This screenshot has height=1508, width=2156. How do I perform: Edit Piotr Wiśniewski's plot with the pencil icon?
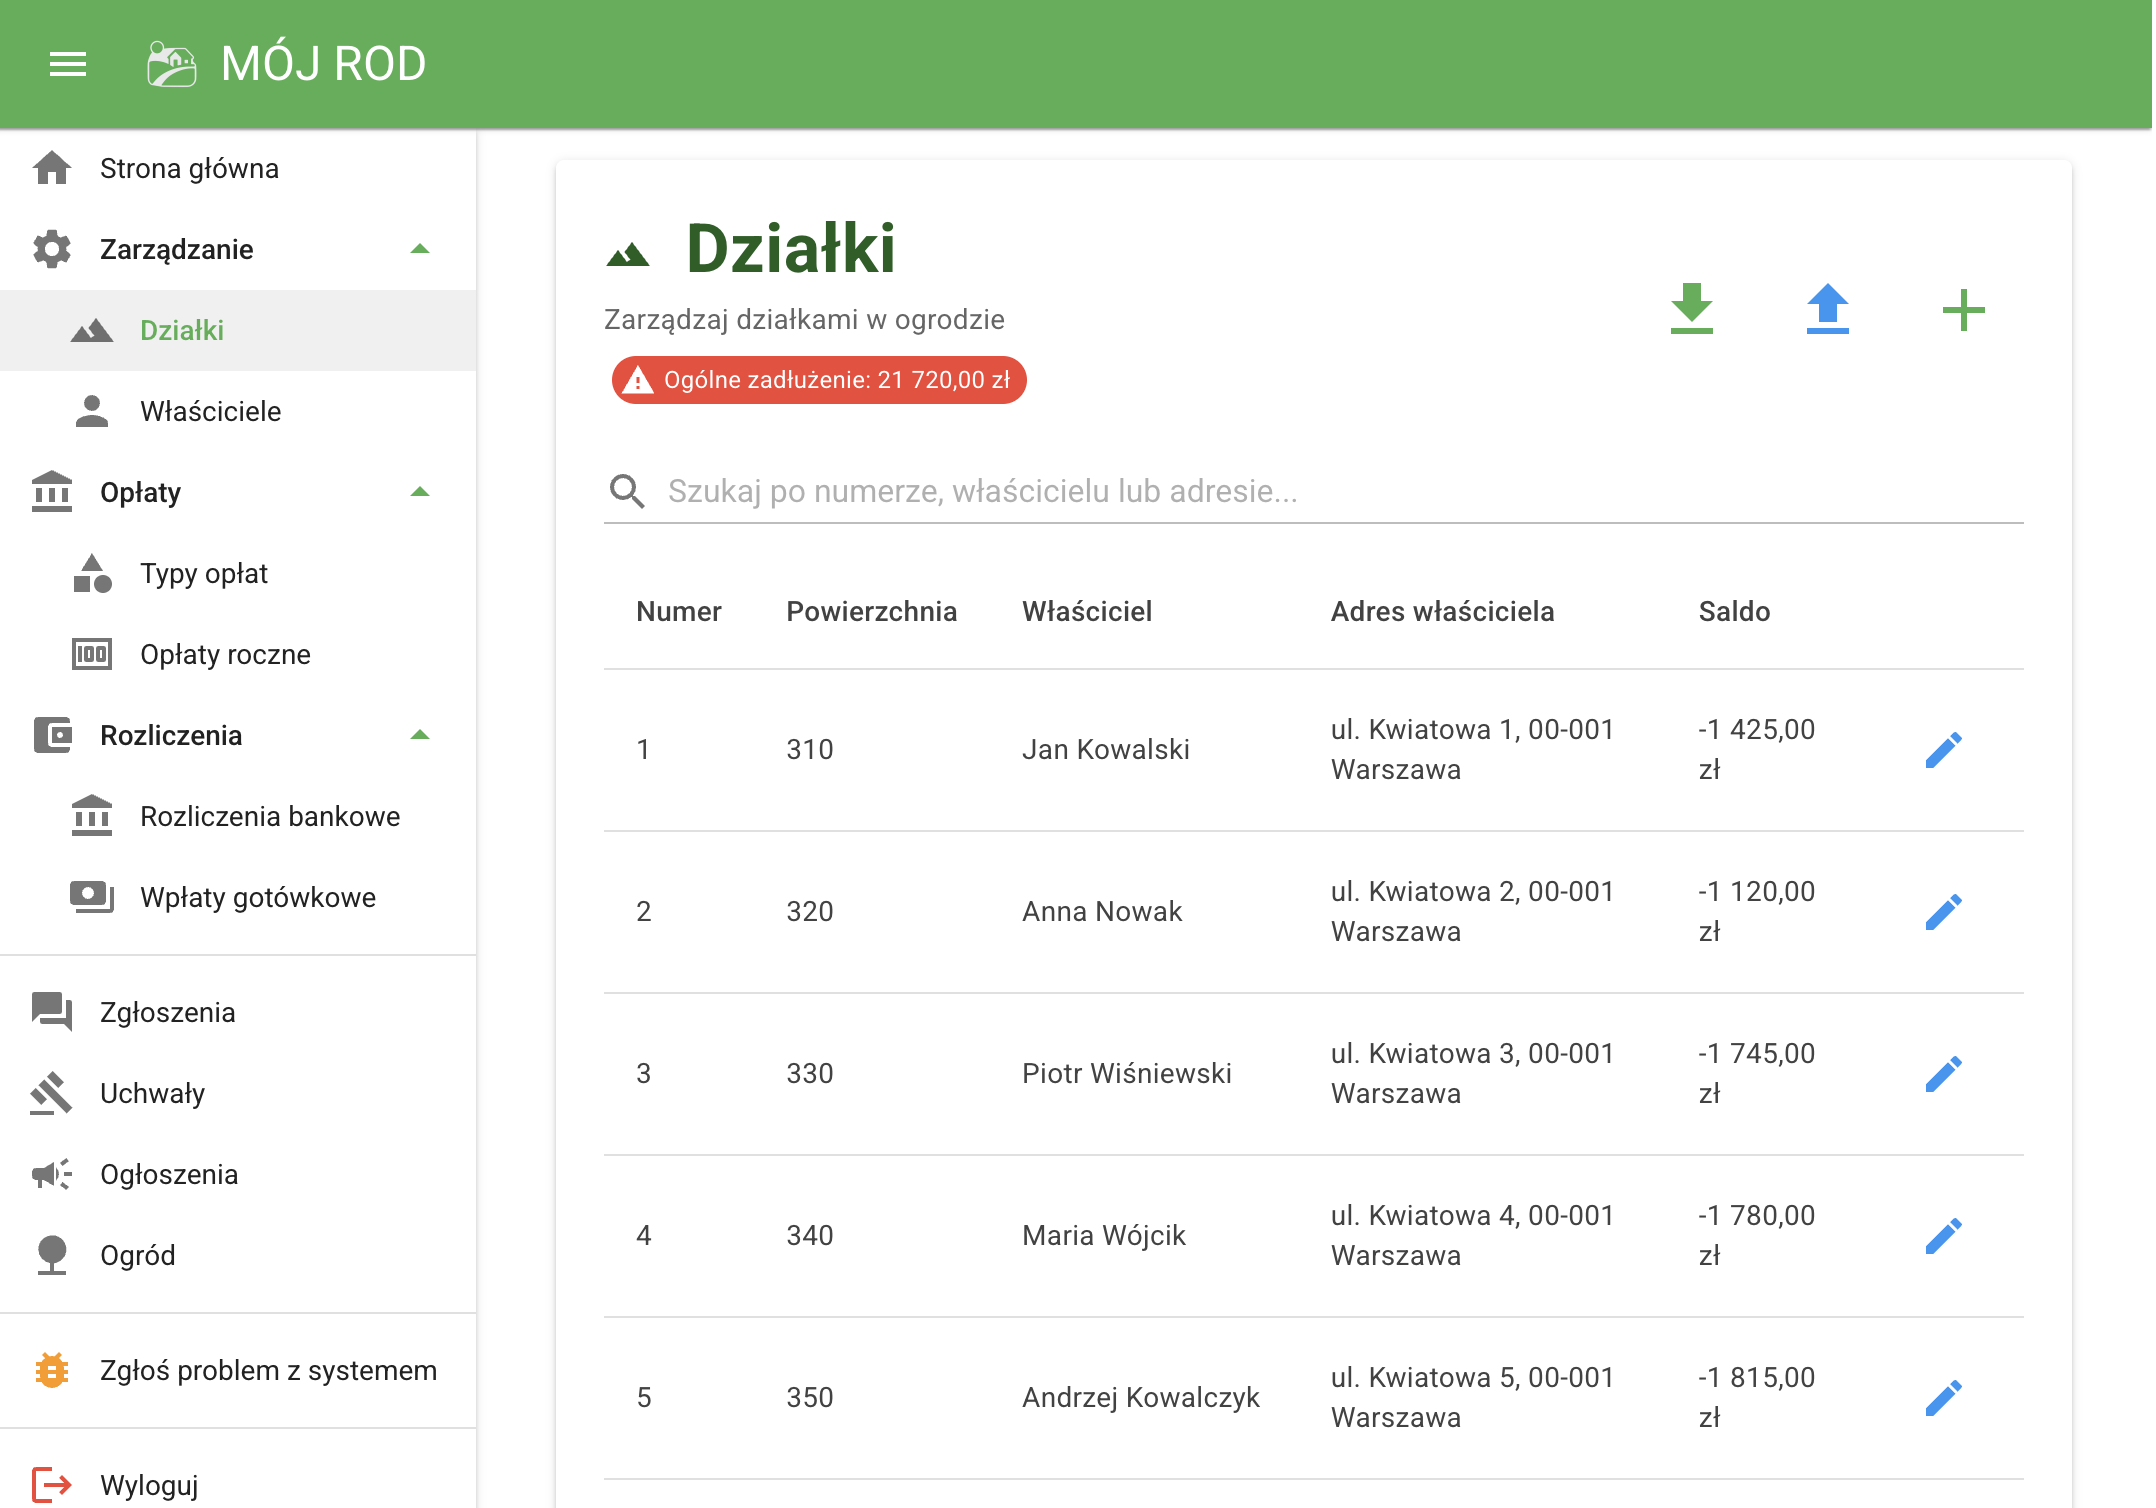click(1943, 1074)
